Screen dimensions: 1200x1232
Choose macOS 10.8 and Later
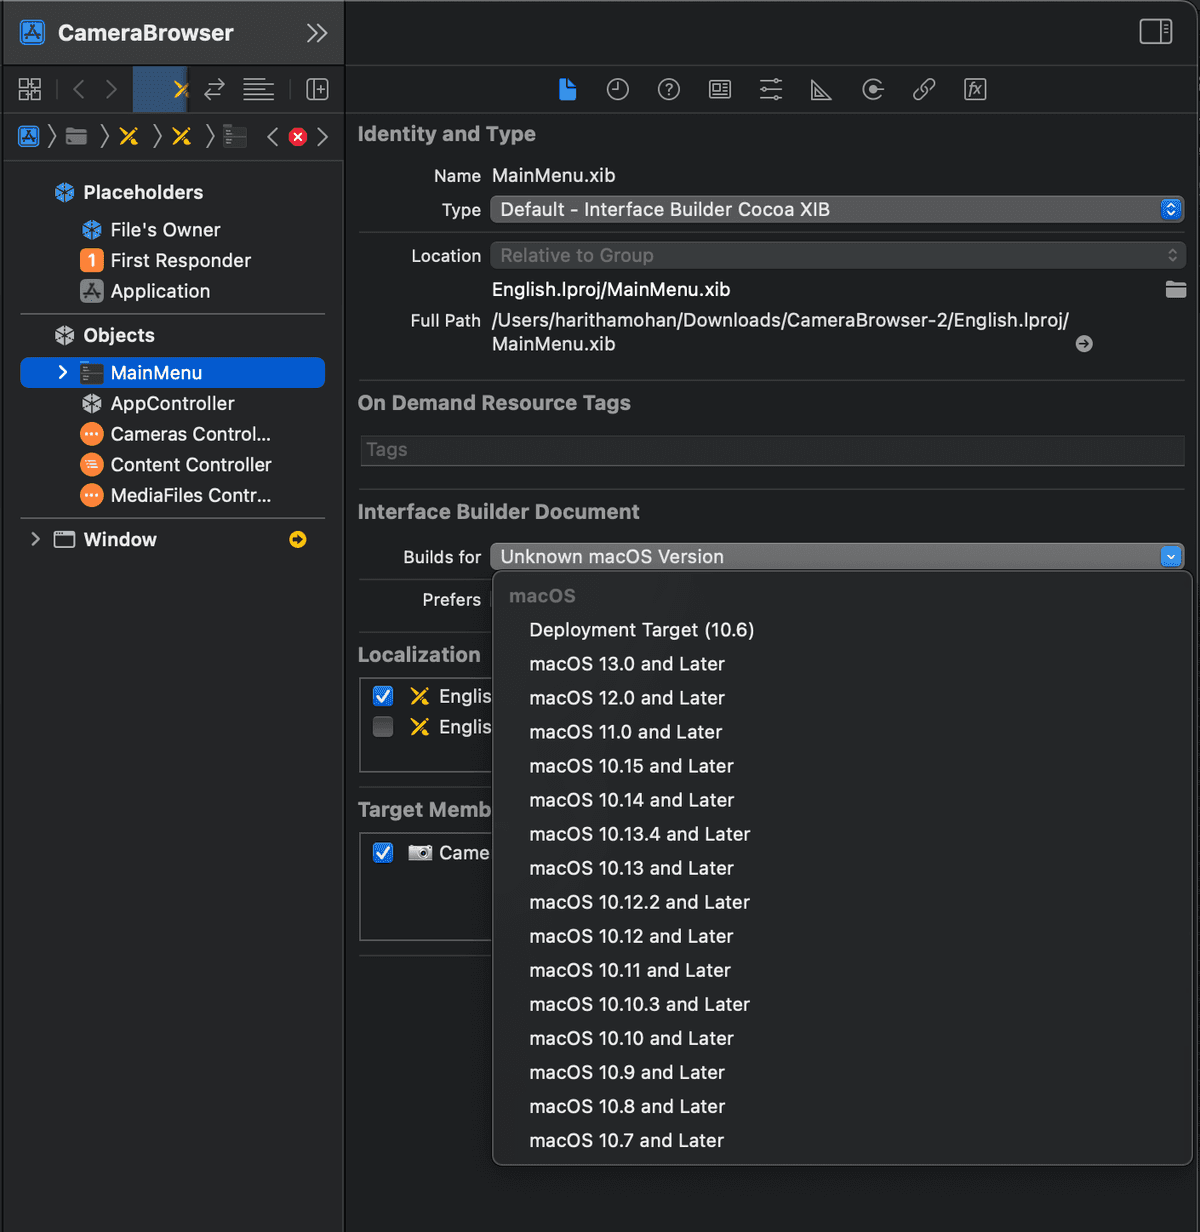point(842,1106)
